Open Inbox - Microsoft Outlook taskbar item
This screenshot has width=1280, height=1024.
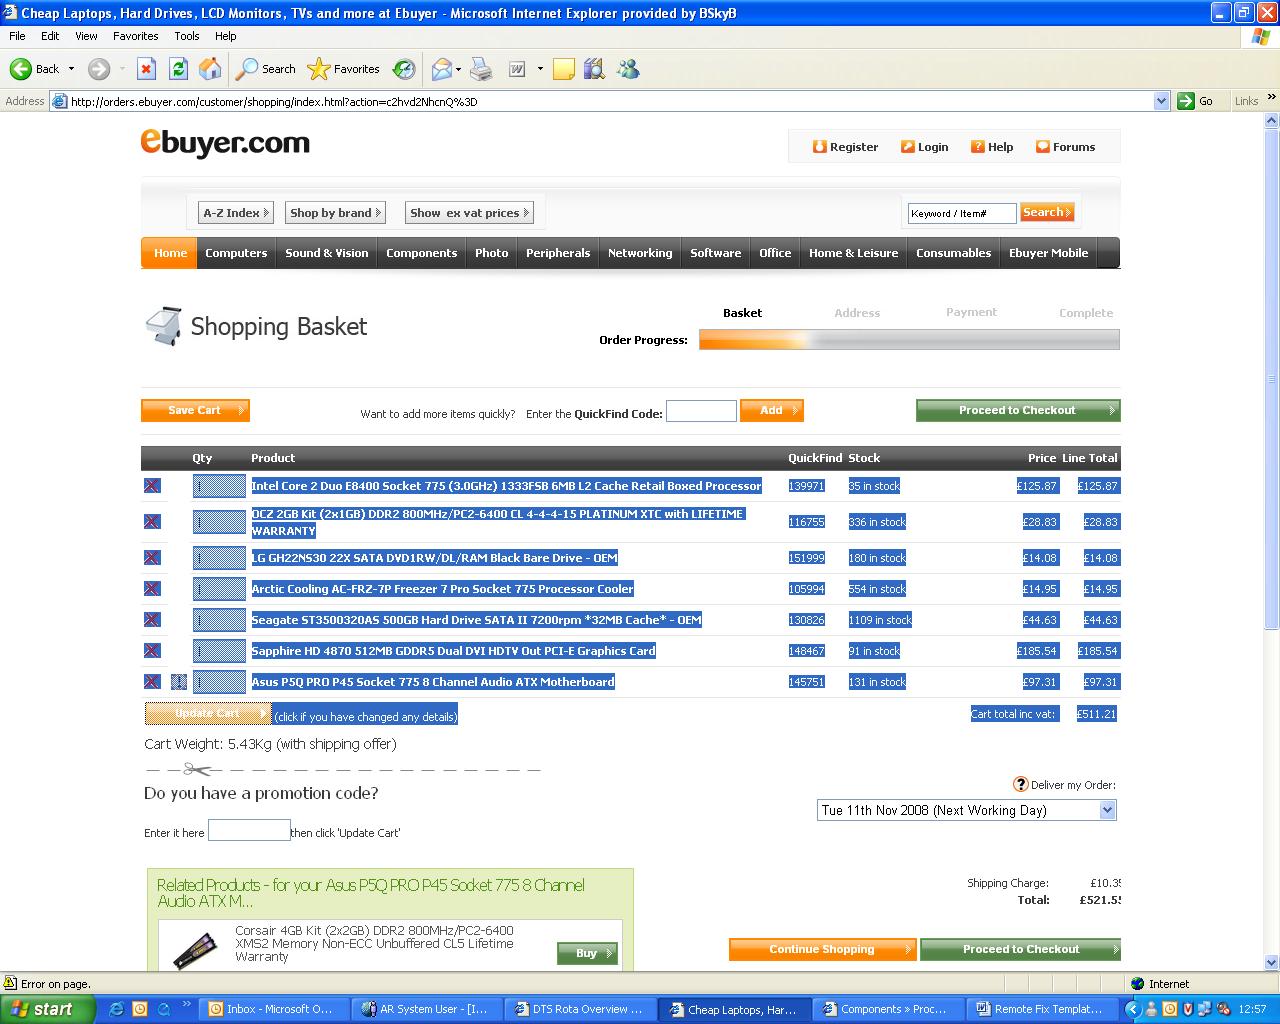[x=274, y=1009]
